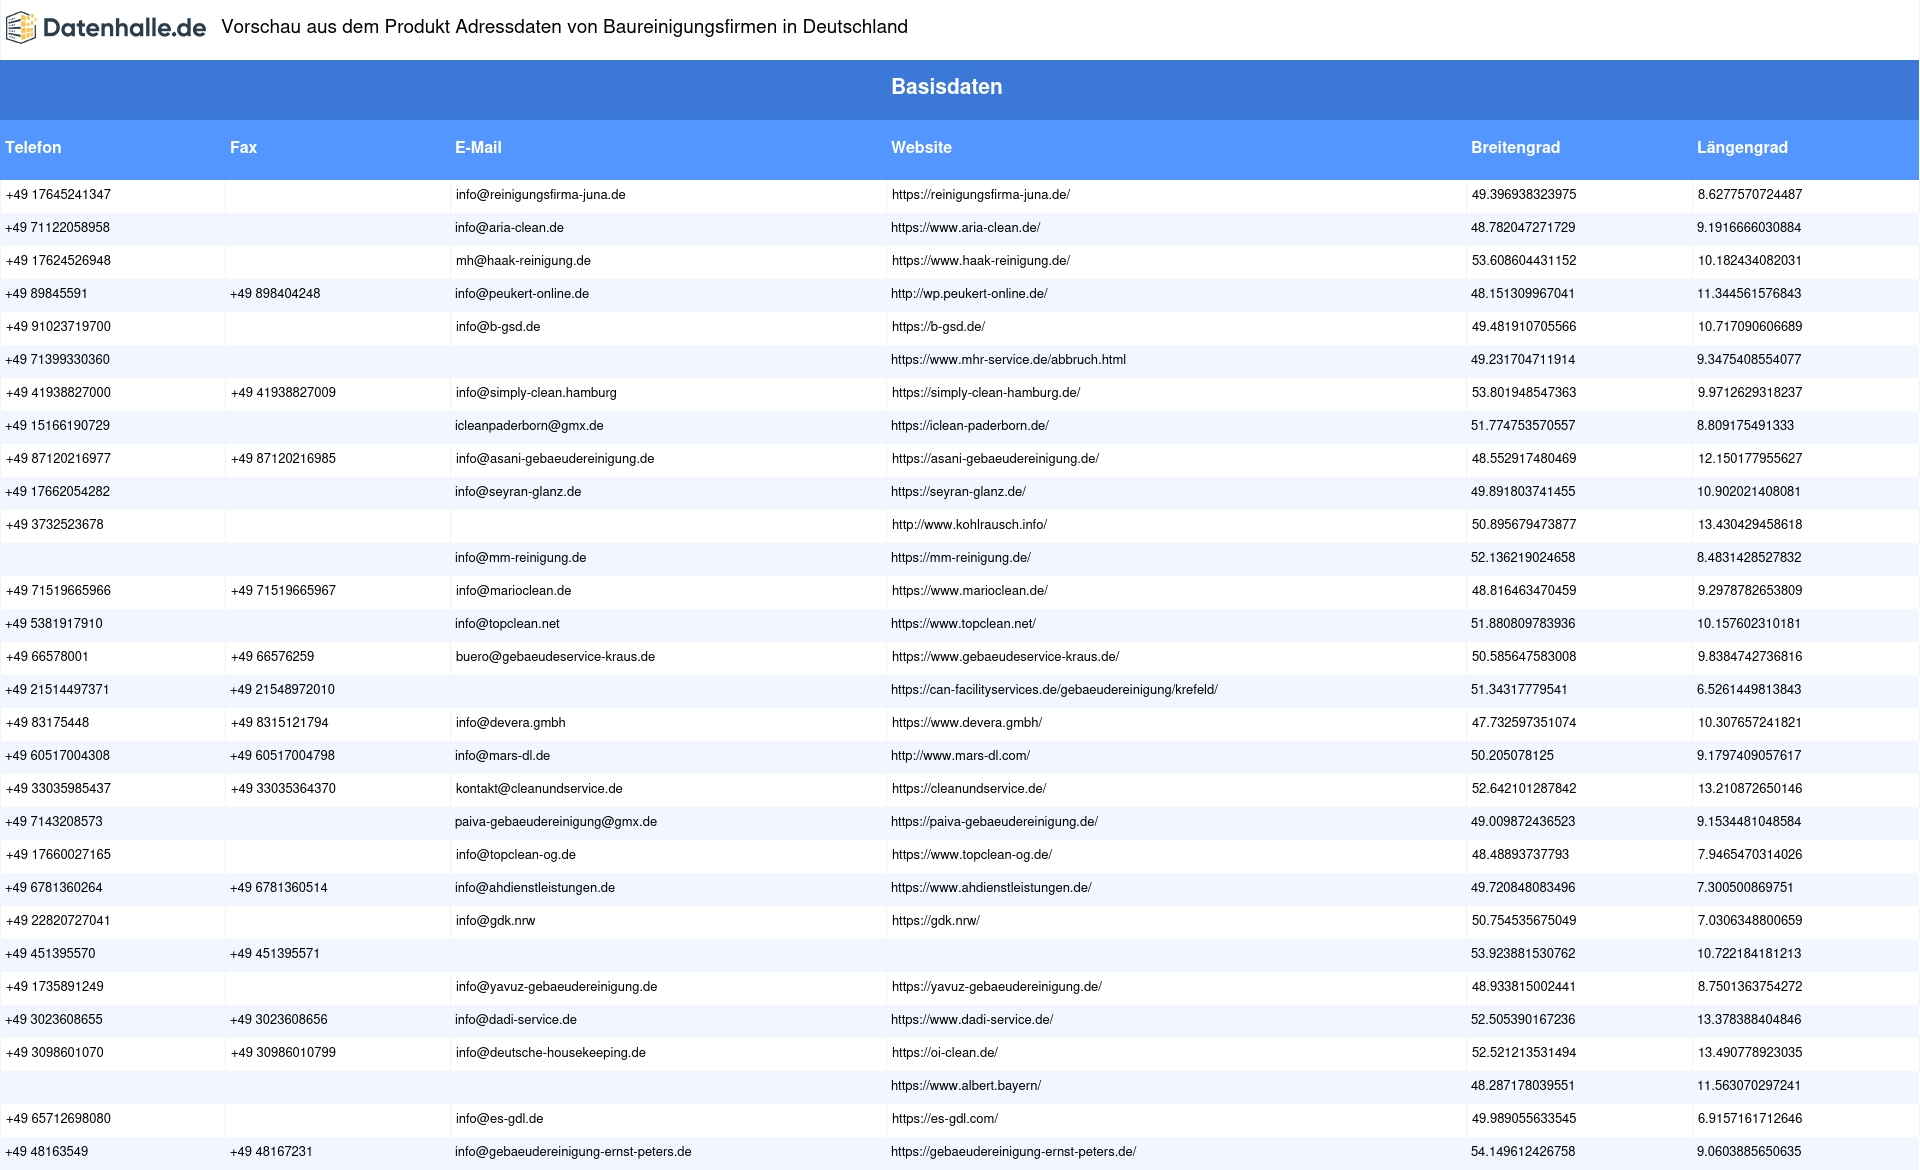The image size is (1920, 1170).
Task: Click website http://www.kohlrausch.info/
Action: [969, 525]
